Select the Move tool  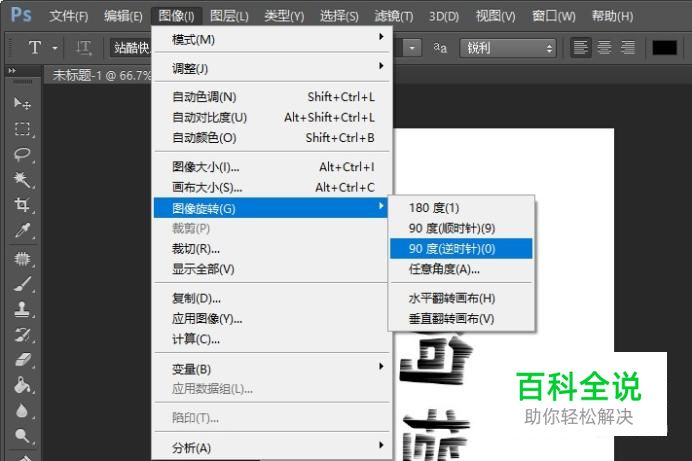click(22, 104)
